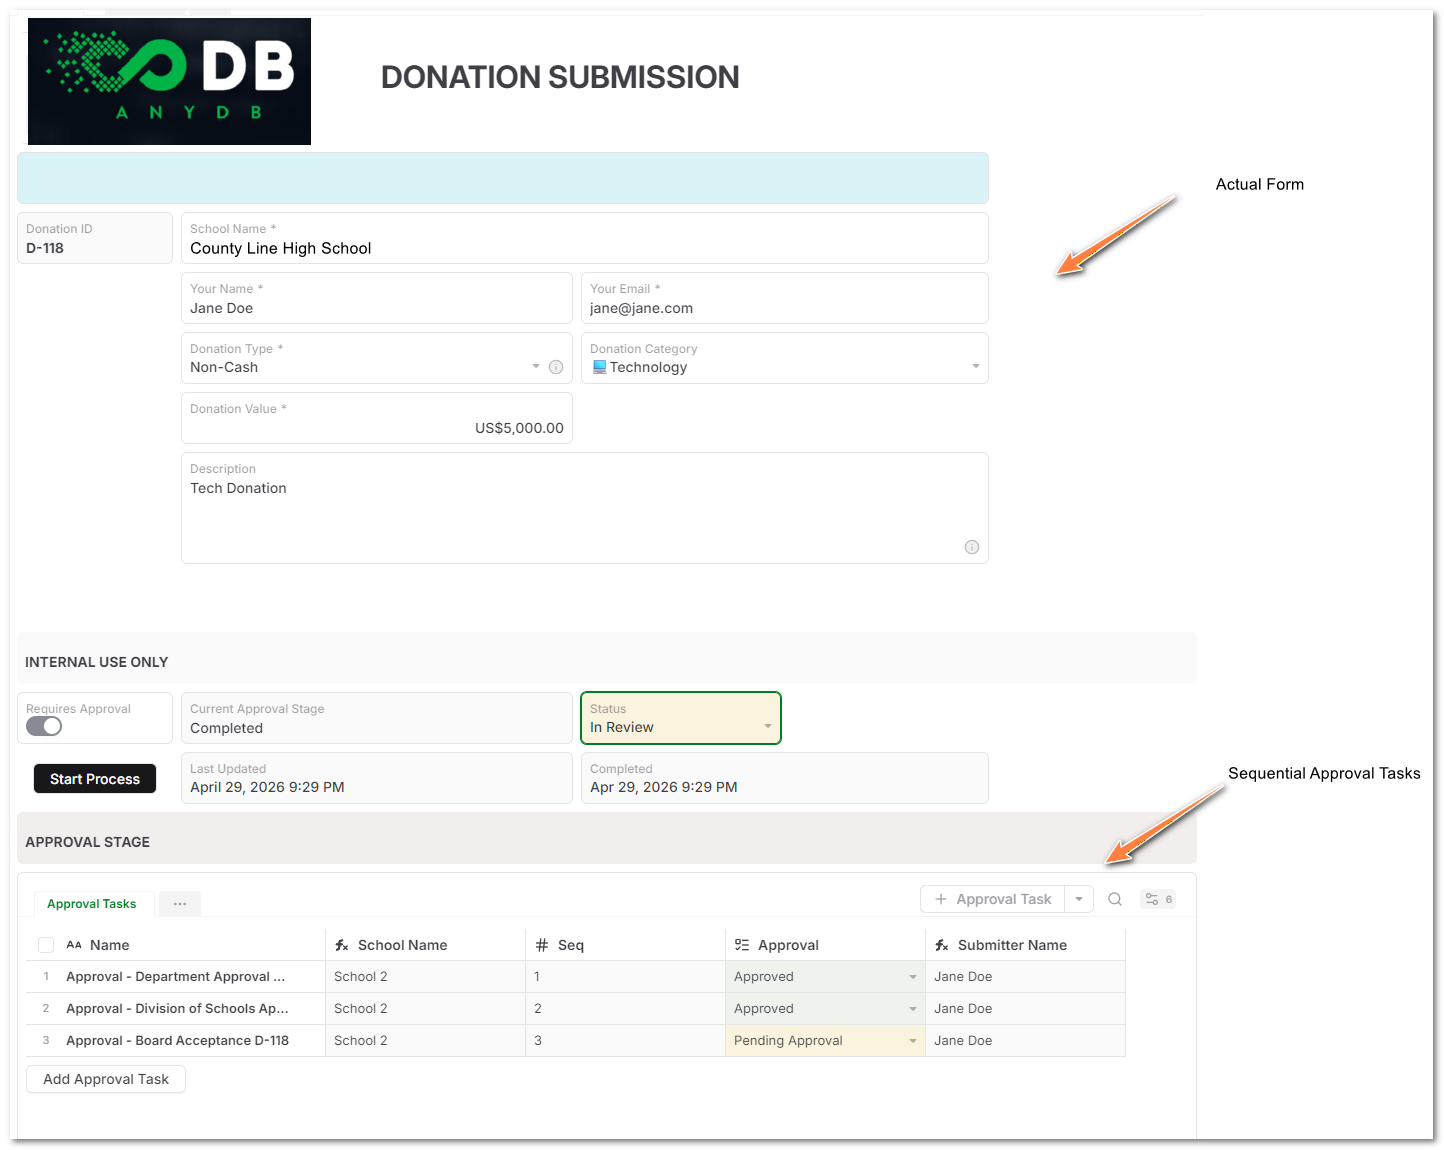
Task: Click Seq cell with value 3
Action: [x=626, y=1041]
